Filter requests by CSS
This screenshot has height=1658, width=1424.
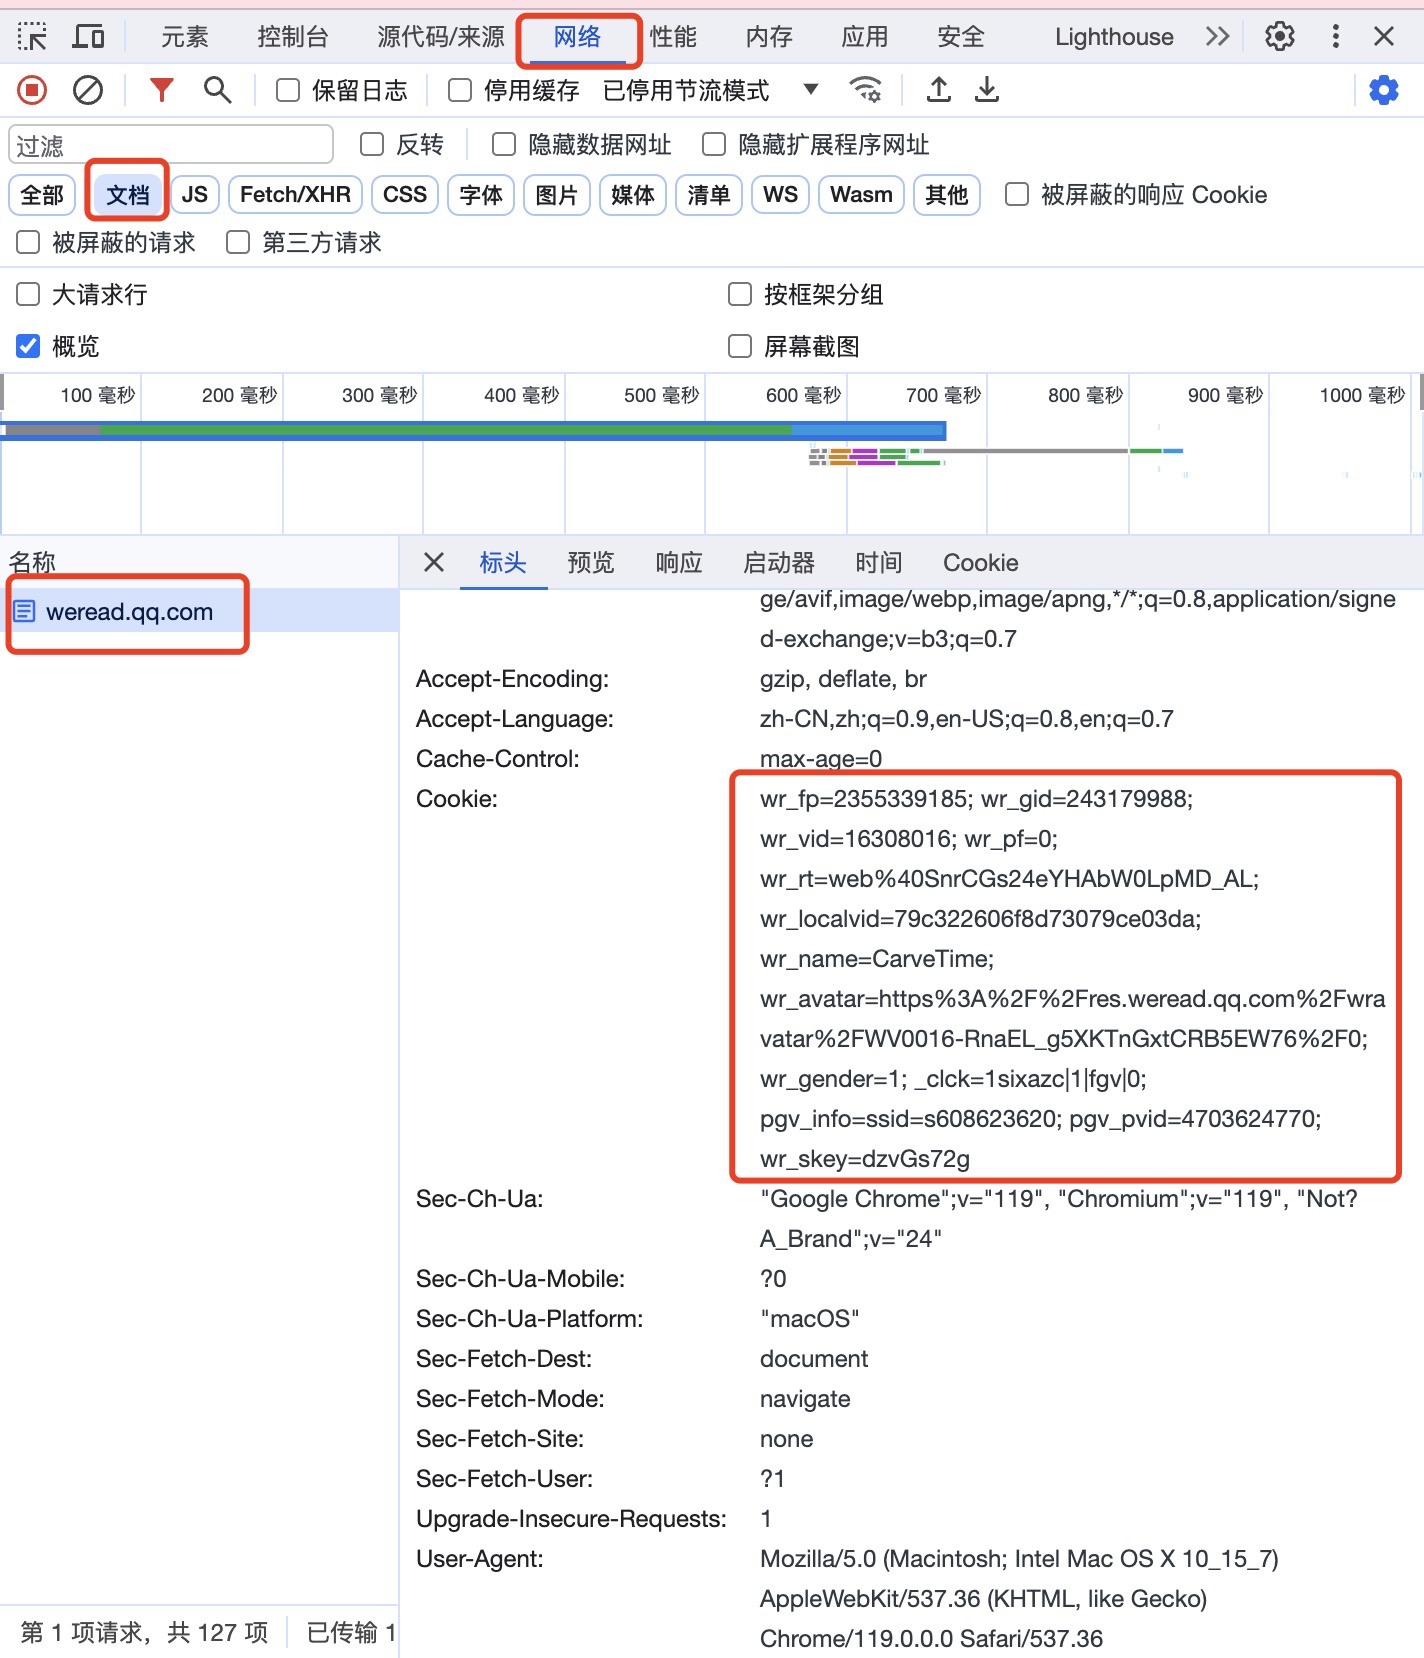pos(405,195)
